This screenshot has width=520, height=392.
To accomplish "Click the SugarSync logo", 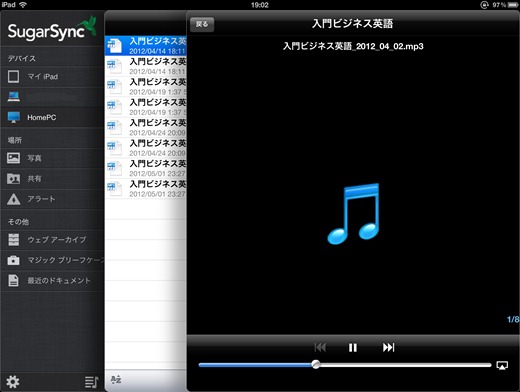I will 52,30.
